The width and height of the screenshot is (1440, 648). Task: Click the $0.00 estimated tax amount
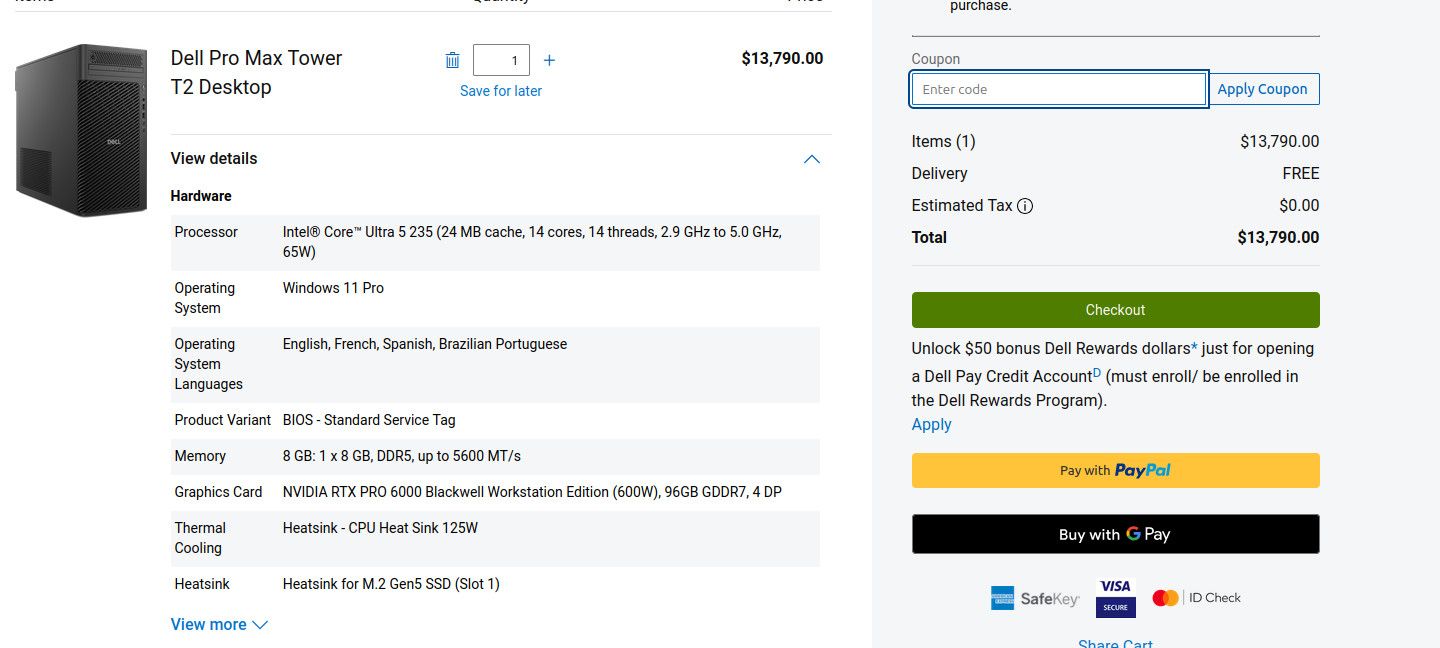(1299, 206)
